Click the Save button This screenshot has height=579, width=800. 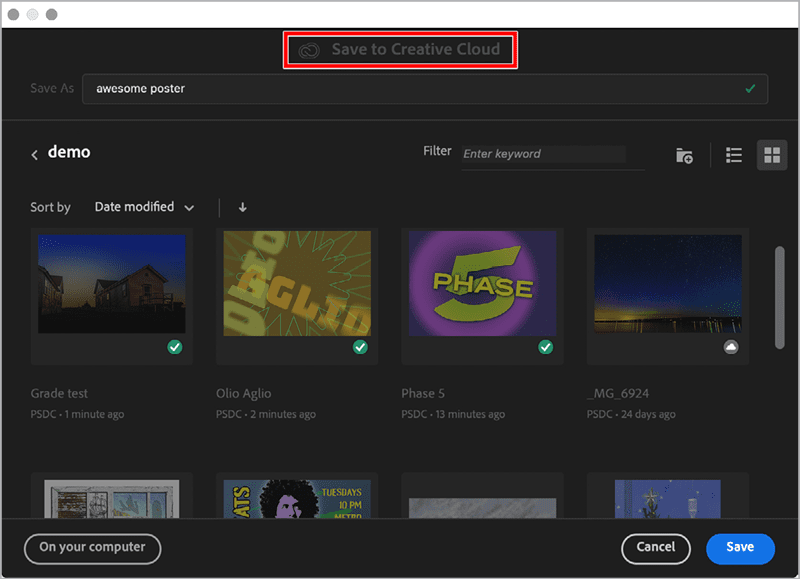tap(740, 548)
